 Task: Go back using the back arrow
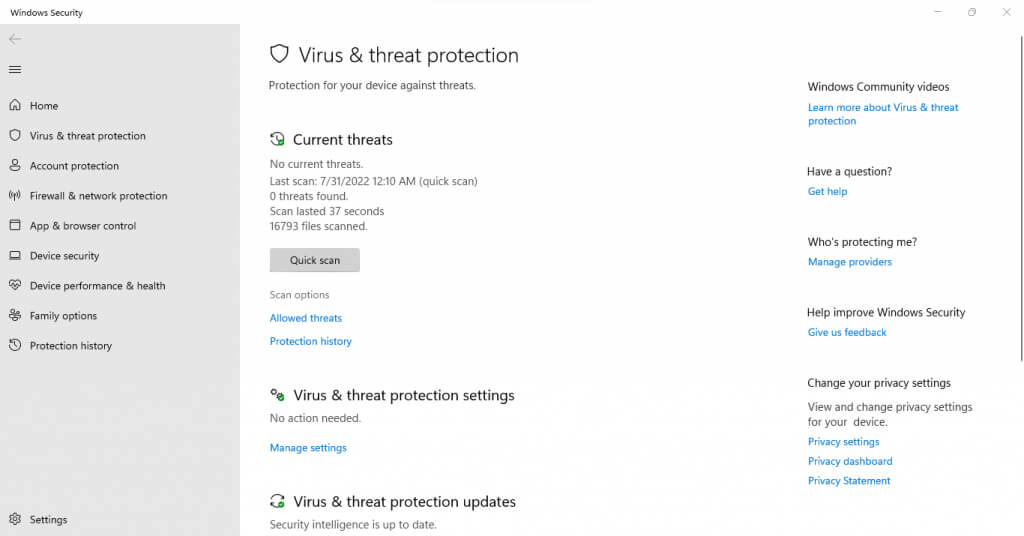[x=15, y=39]
